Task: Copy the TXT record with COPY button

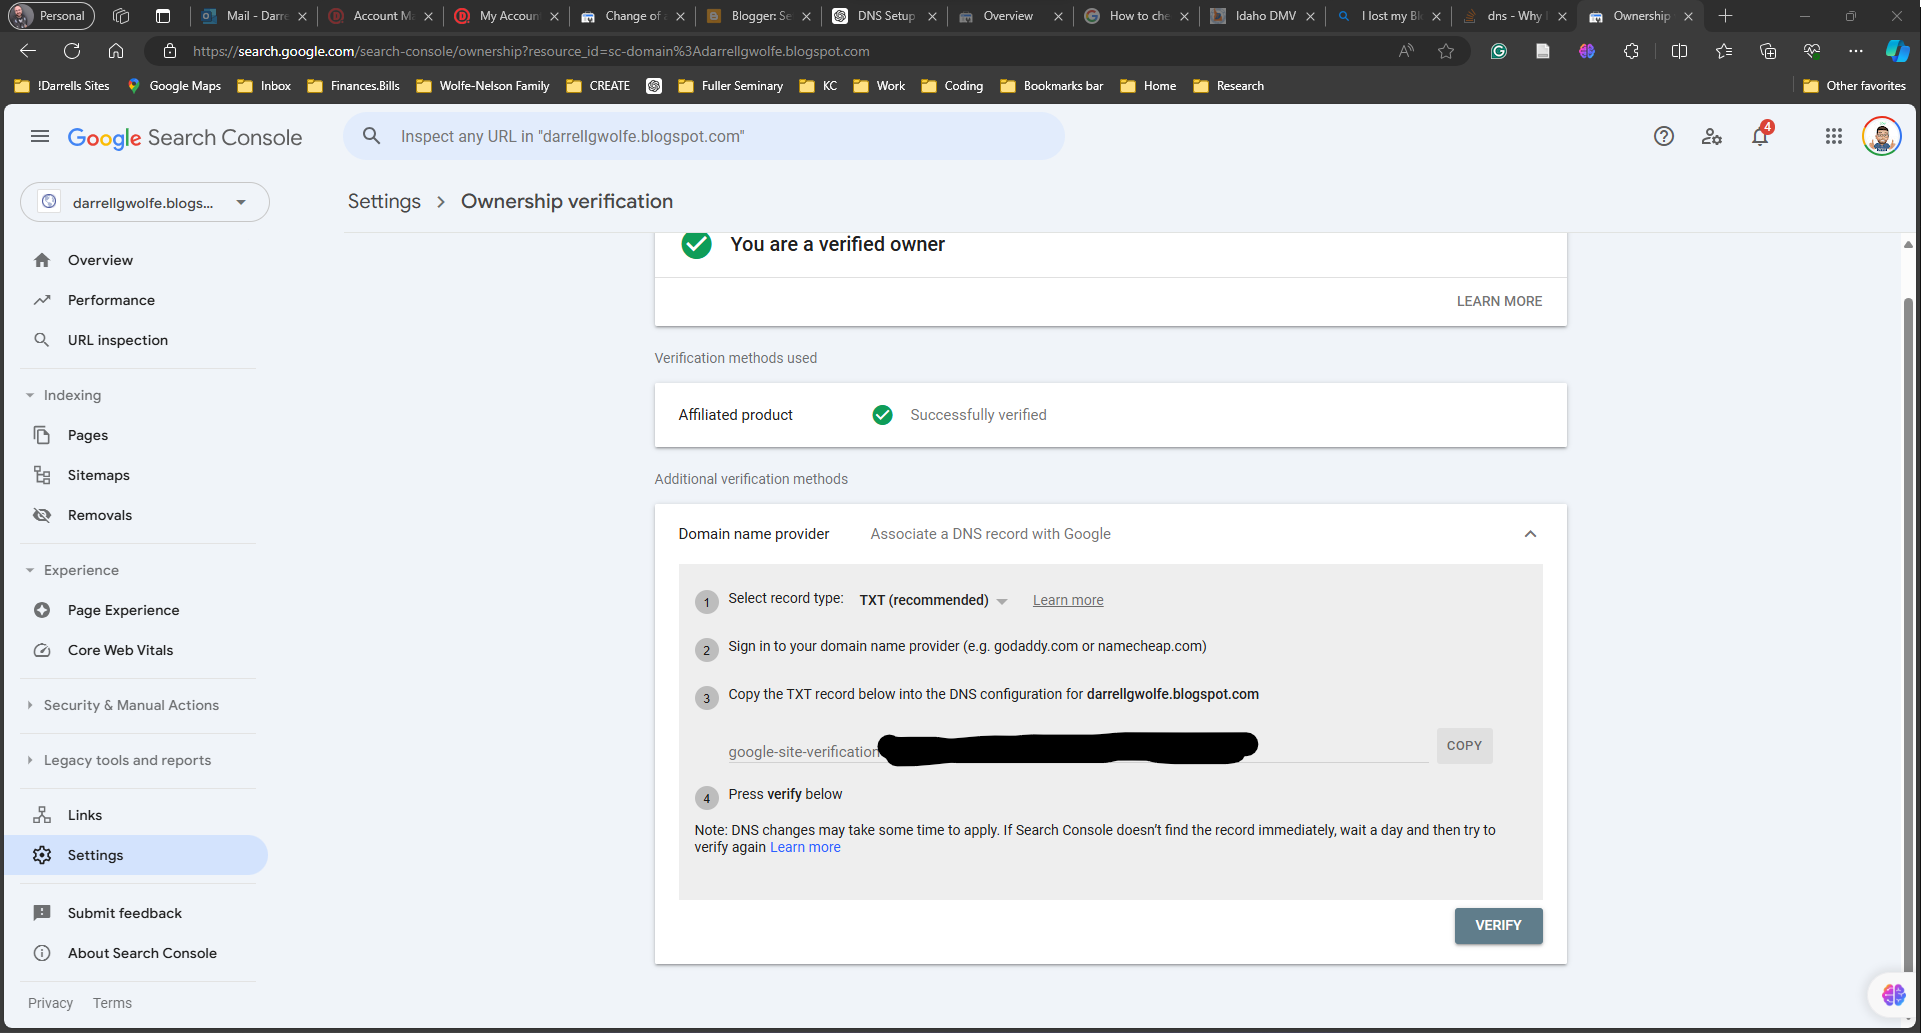Action: [x=1464, y=746]
